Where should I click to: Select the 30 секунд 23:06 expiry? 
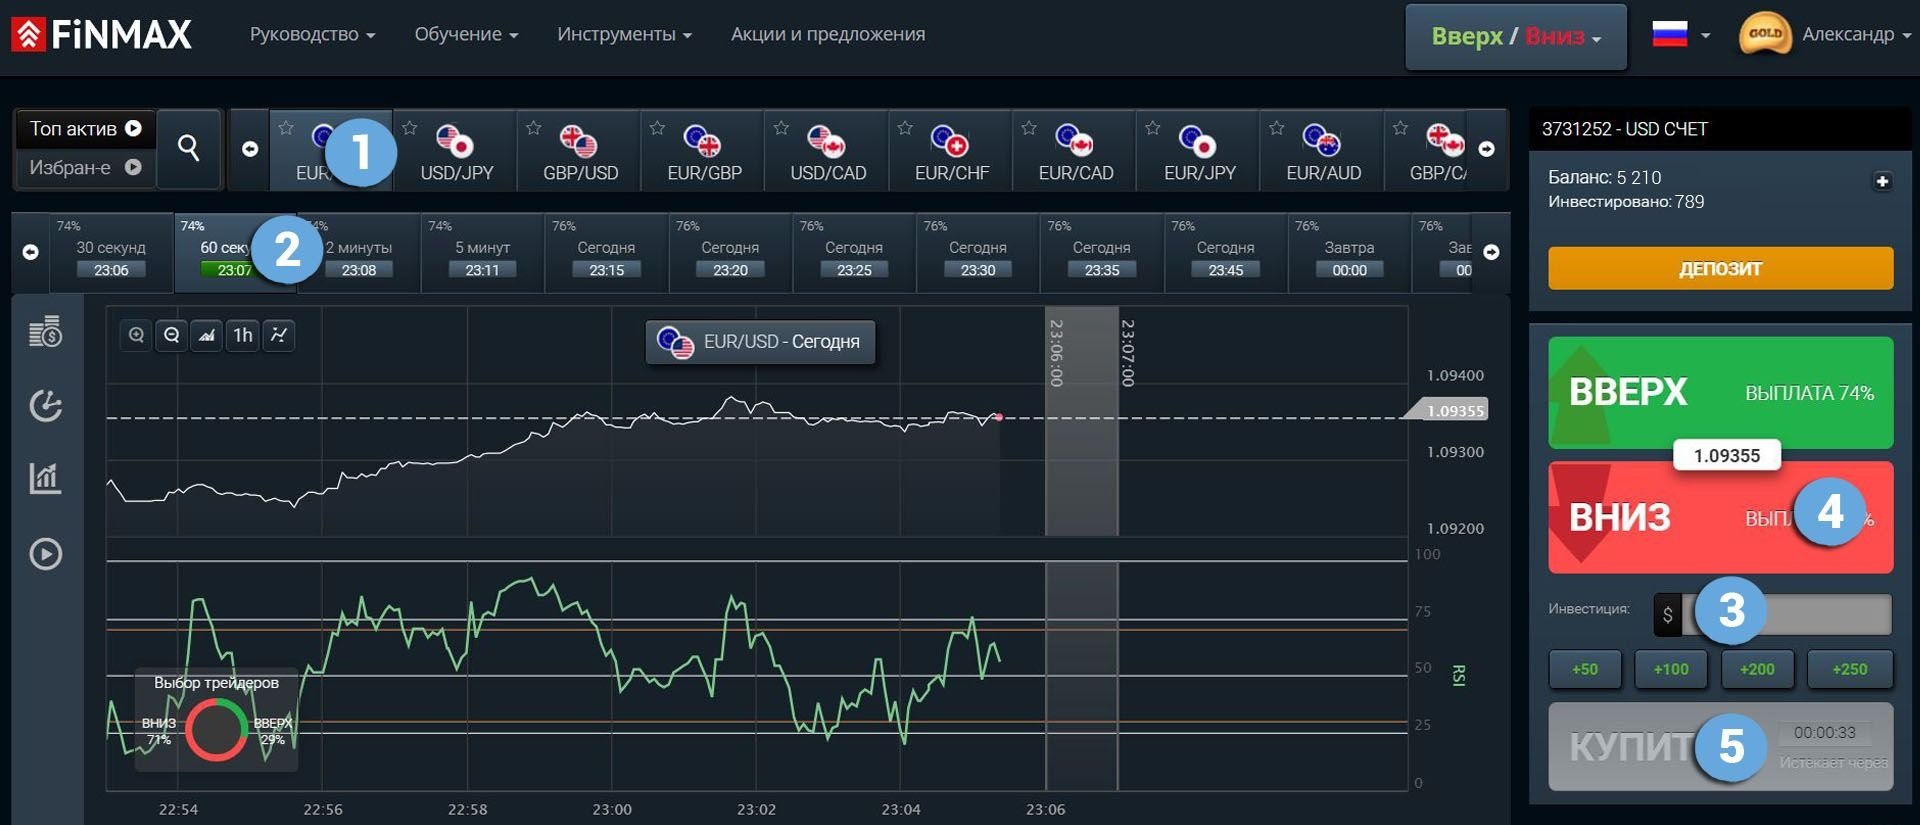point(111,252)
